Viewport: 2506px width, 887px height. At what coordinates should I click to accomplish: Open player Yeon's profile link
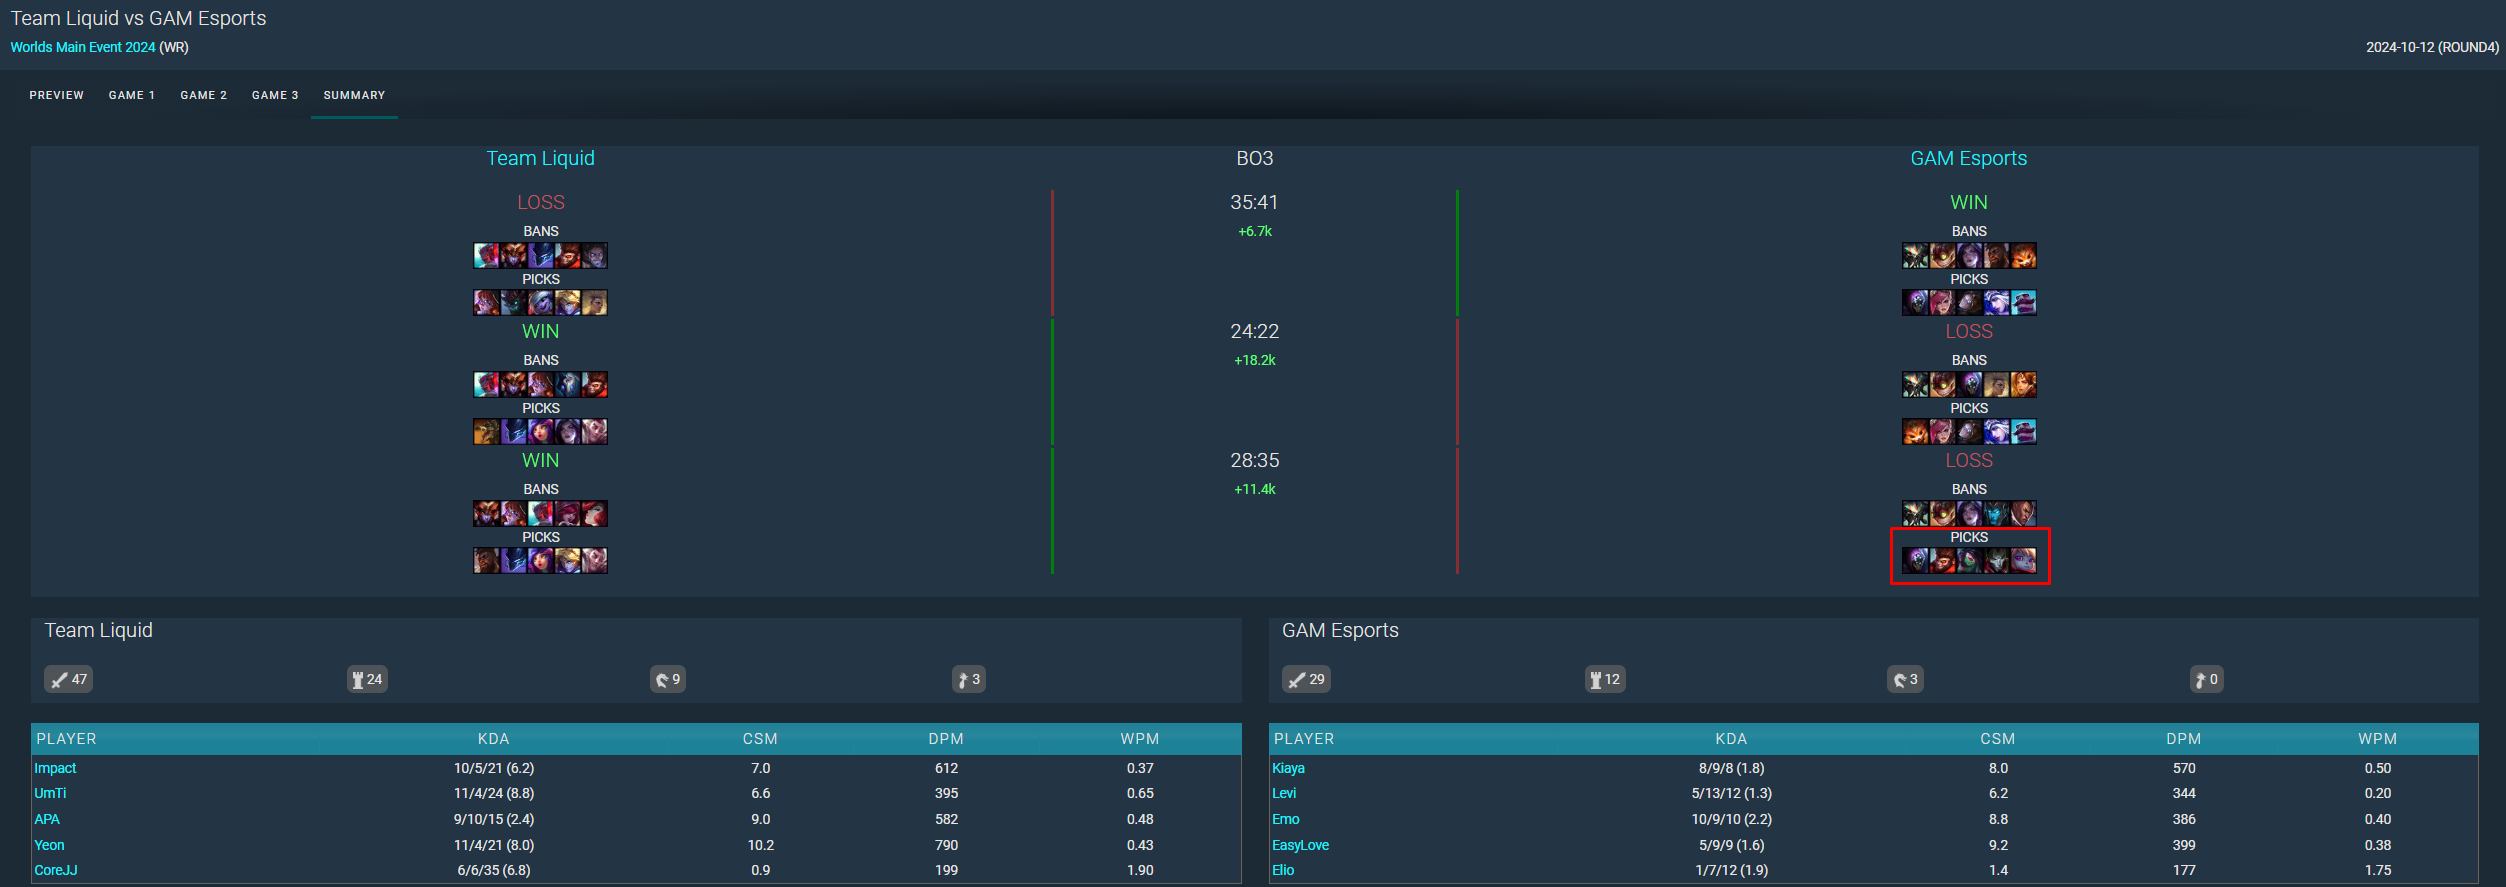click(x=49, y=845)
